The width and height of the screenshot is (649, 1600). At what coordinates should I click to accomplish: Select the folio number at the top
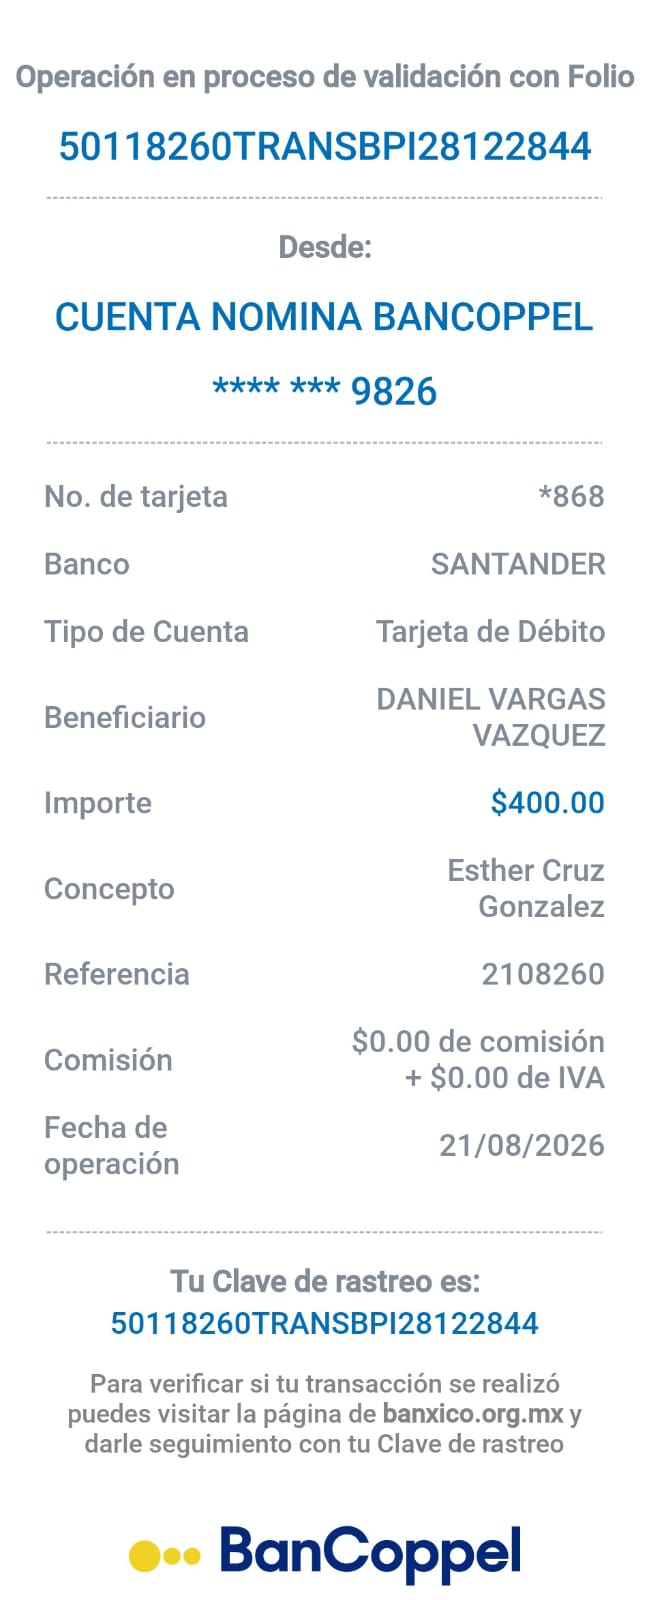point(325,147)
